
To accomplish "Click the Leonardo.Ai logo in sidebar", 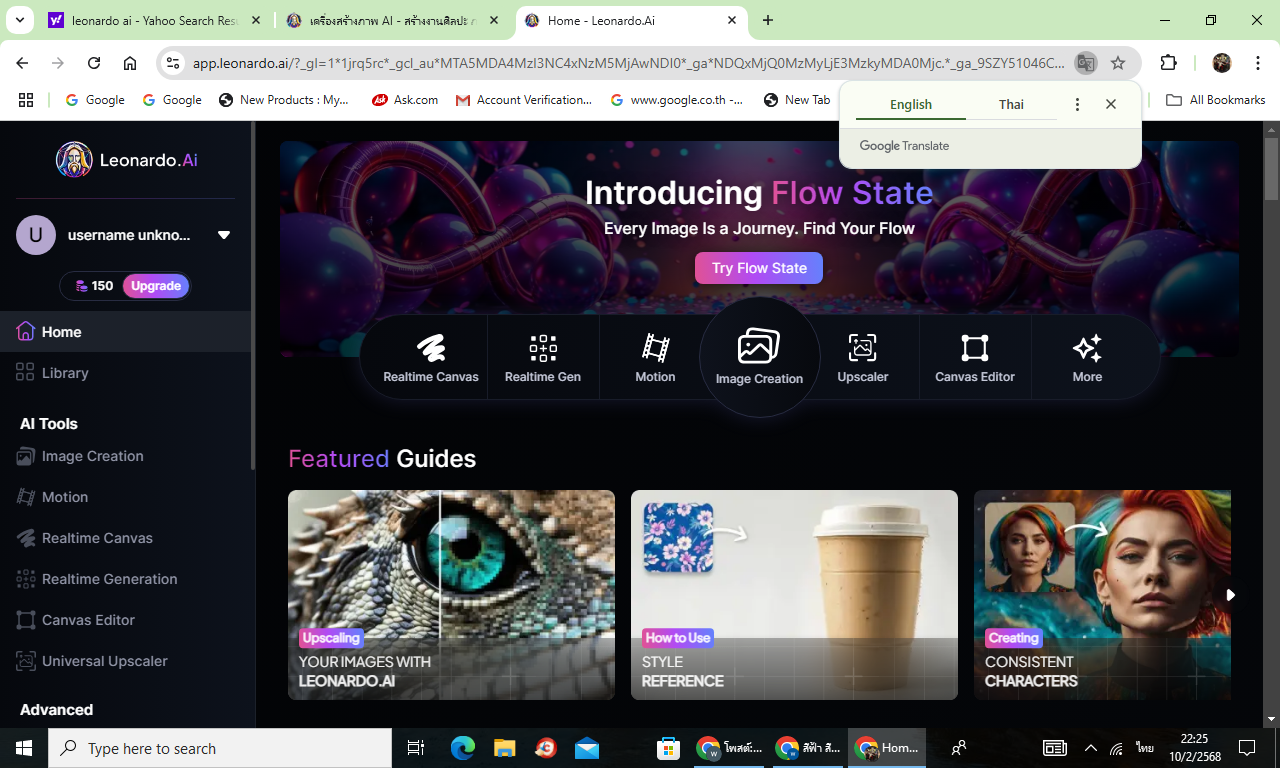I will tap(127, 160).
